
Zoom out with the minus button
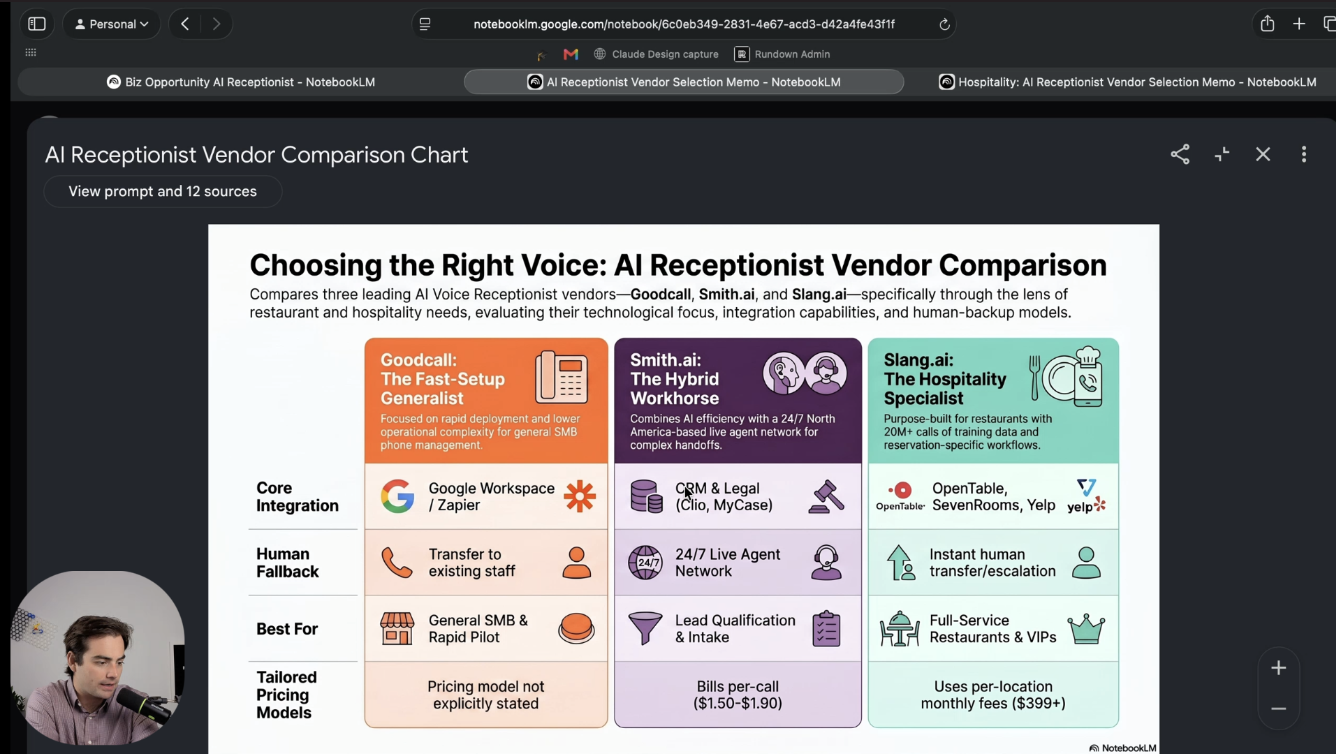(x=1279, y=708)
